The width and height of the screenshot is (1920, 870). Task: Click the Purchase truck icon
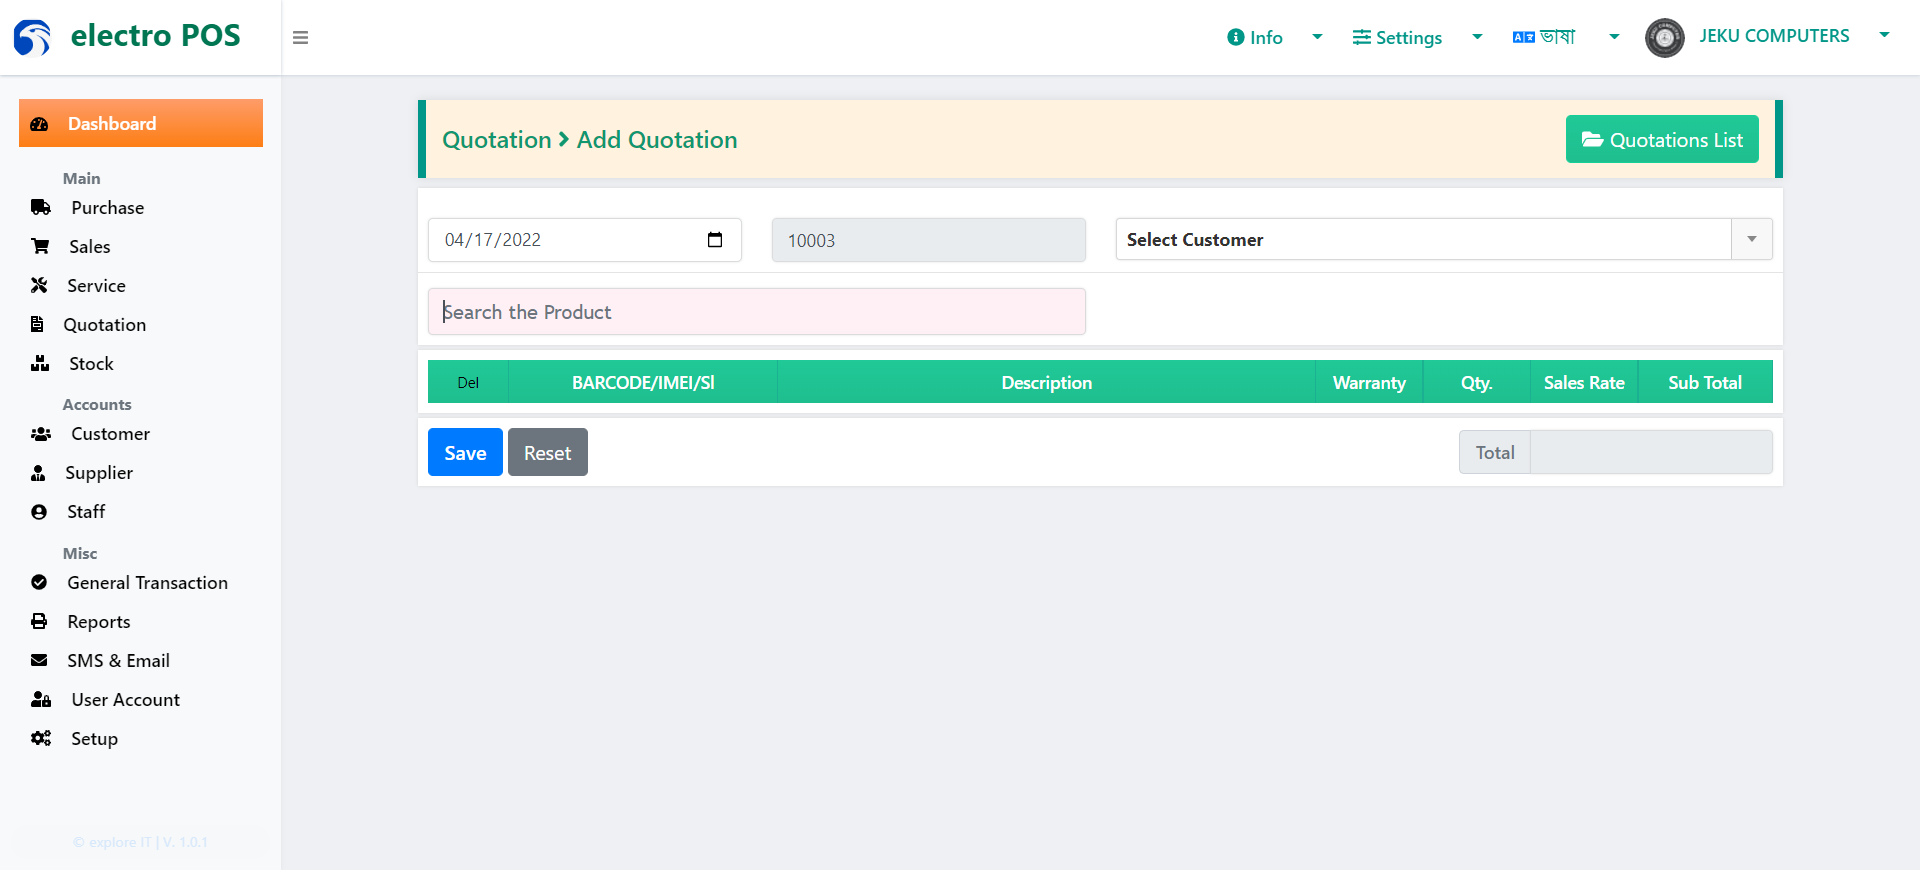tap(41, 208)
